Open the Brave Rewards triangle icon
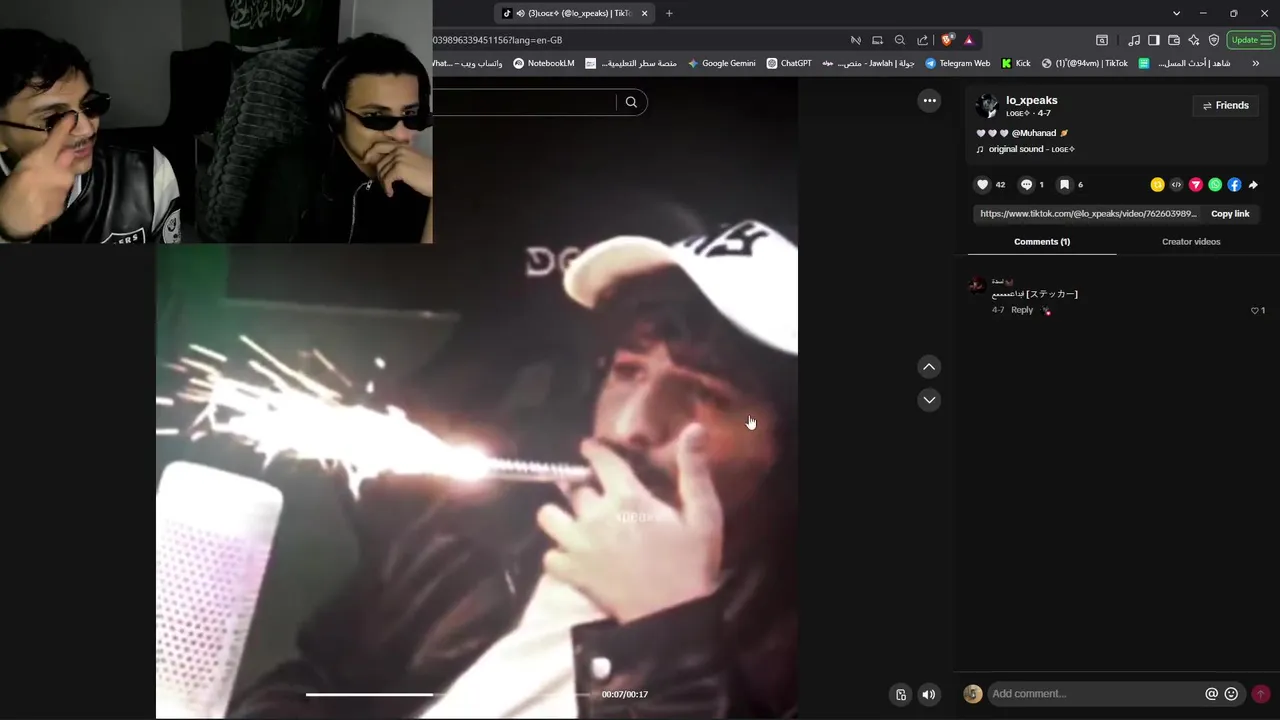 coord(968,40)
